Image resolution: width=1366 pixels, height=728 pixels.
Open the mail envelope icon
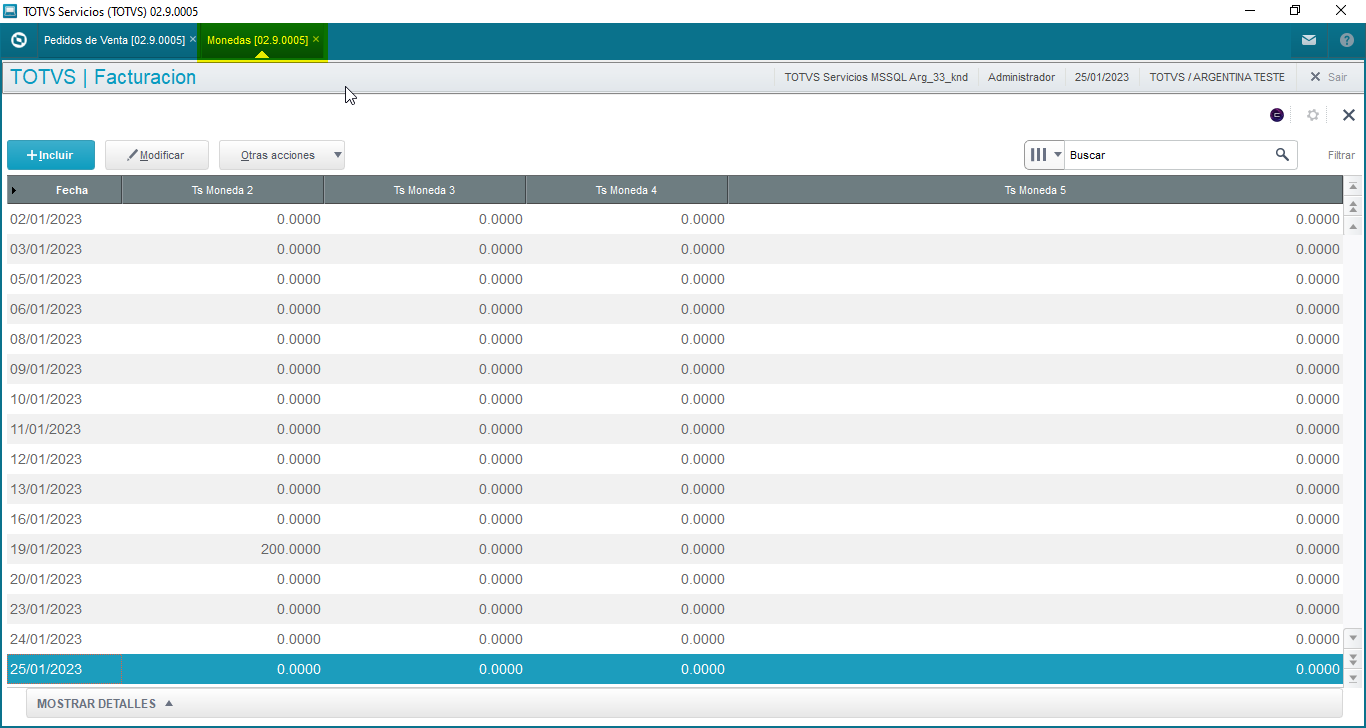click(1309, 40)
